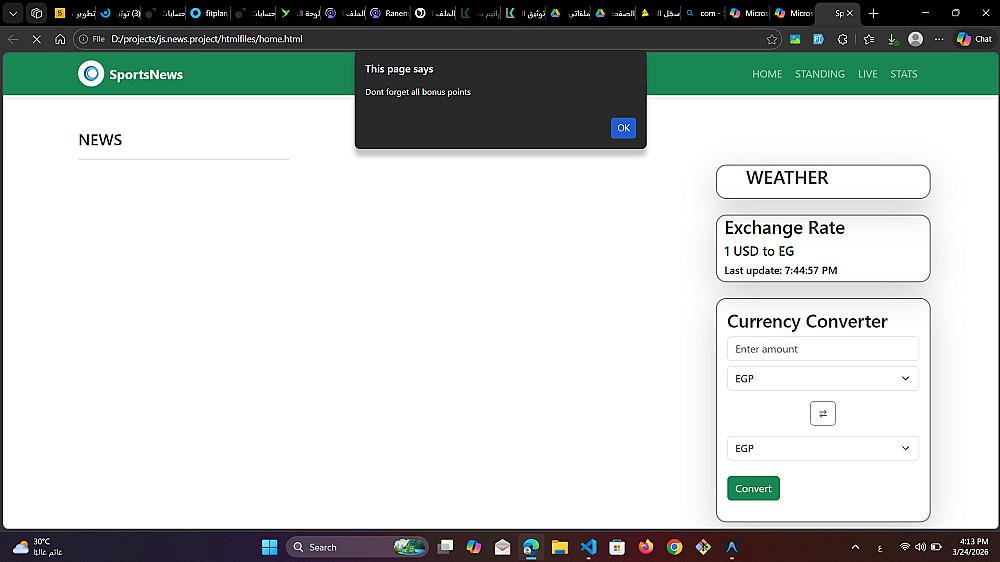Open the browser profile avatar
Image resolution: width=1000 pixels, height=562 pixels.
915,39
